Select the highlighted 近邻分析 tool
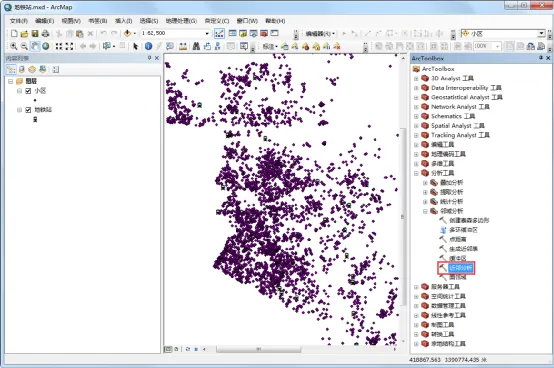 (460, 268)
